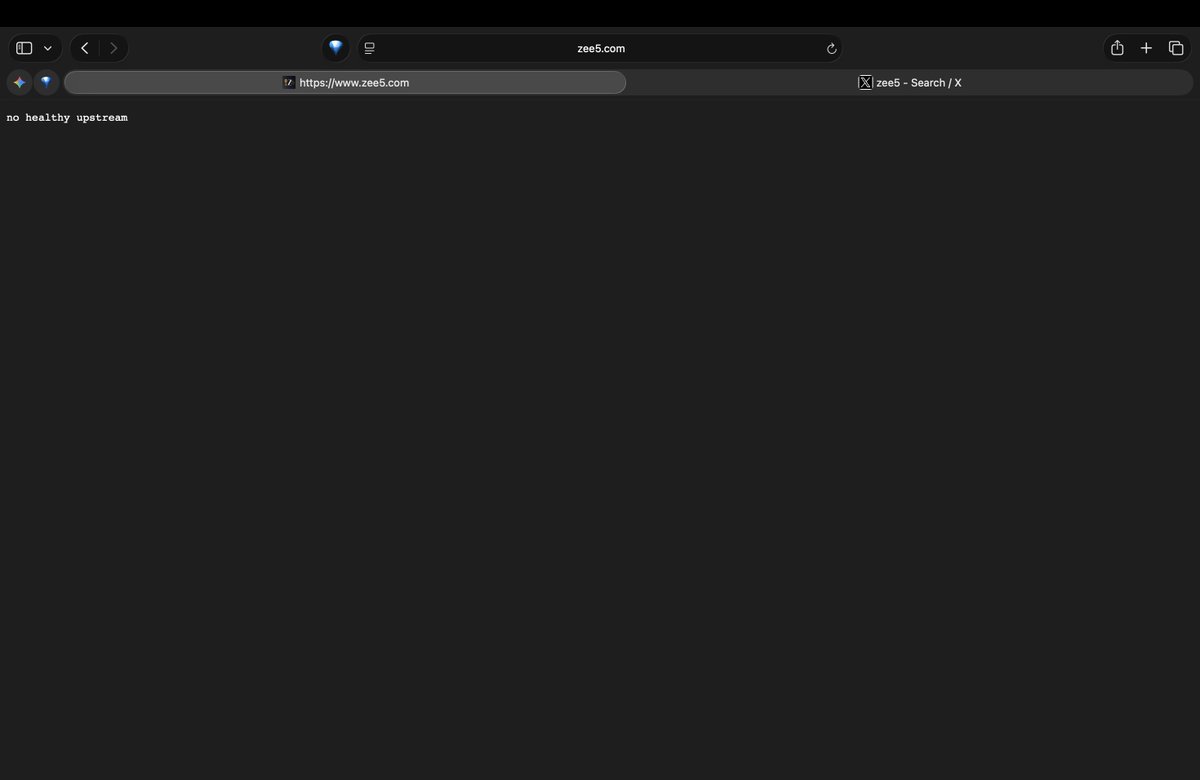
Task: Open the blue gem pinned tab
Action: [x=46, y=82]
